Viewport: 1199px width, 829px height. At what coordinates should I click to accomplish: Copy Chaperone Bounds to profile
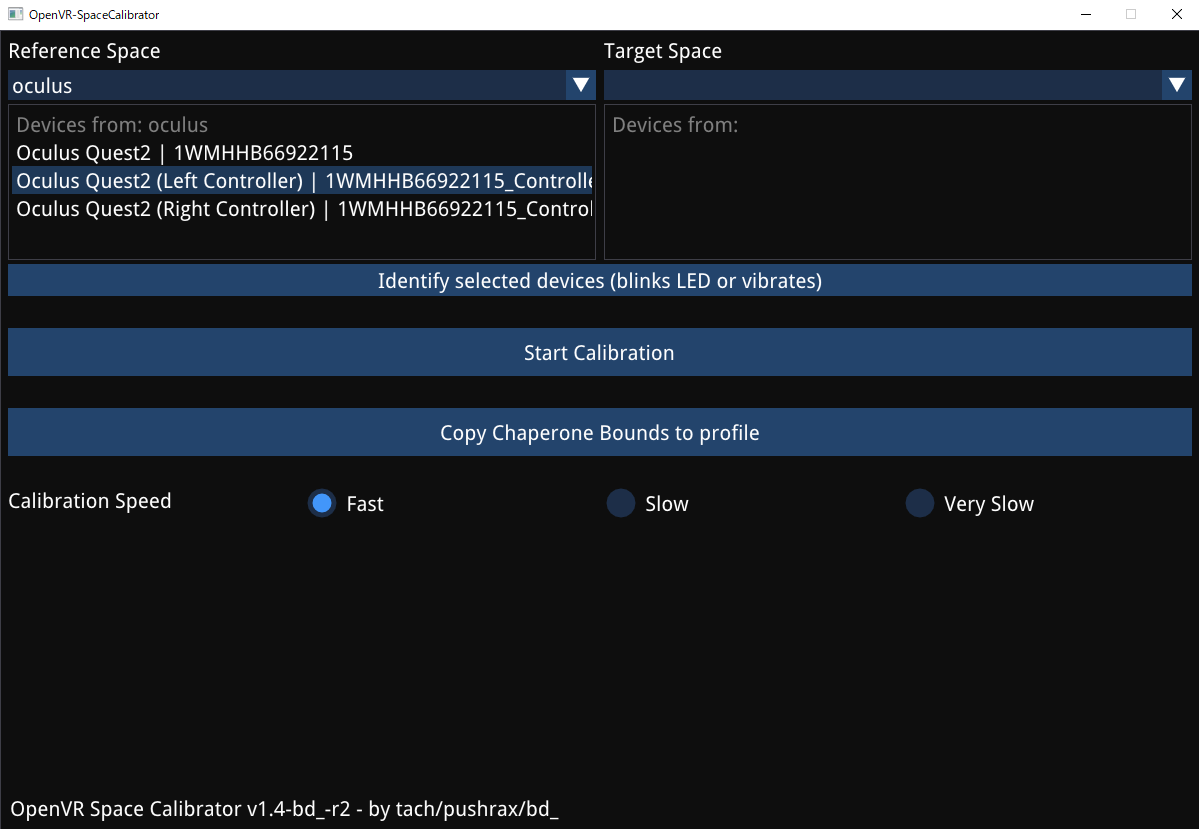pyautogui.click(x=599, y=432)
